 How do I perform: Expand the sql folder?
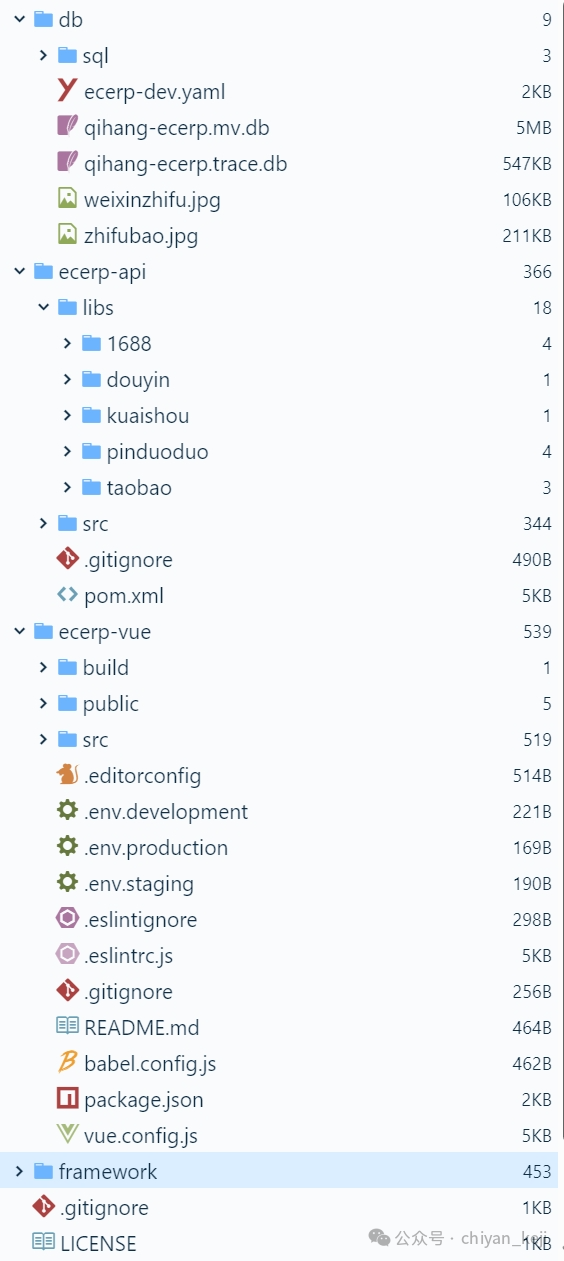coord(43,55)
